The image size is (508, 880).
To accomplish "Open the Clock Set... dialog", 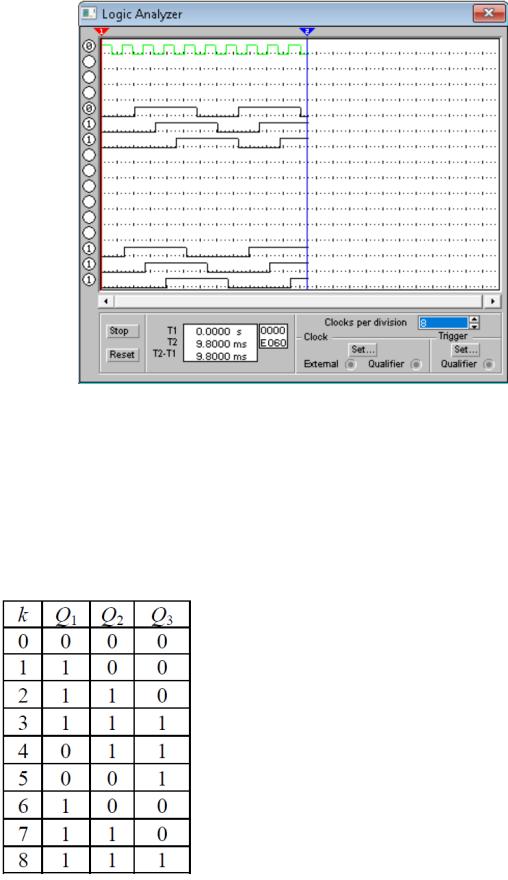I will pyautogui.click(x=363, y=350).
